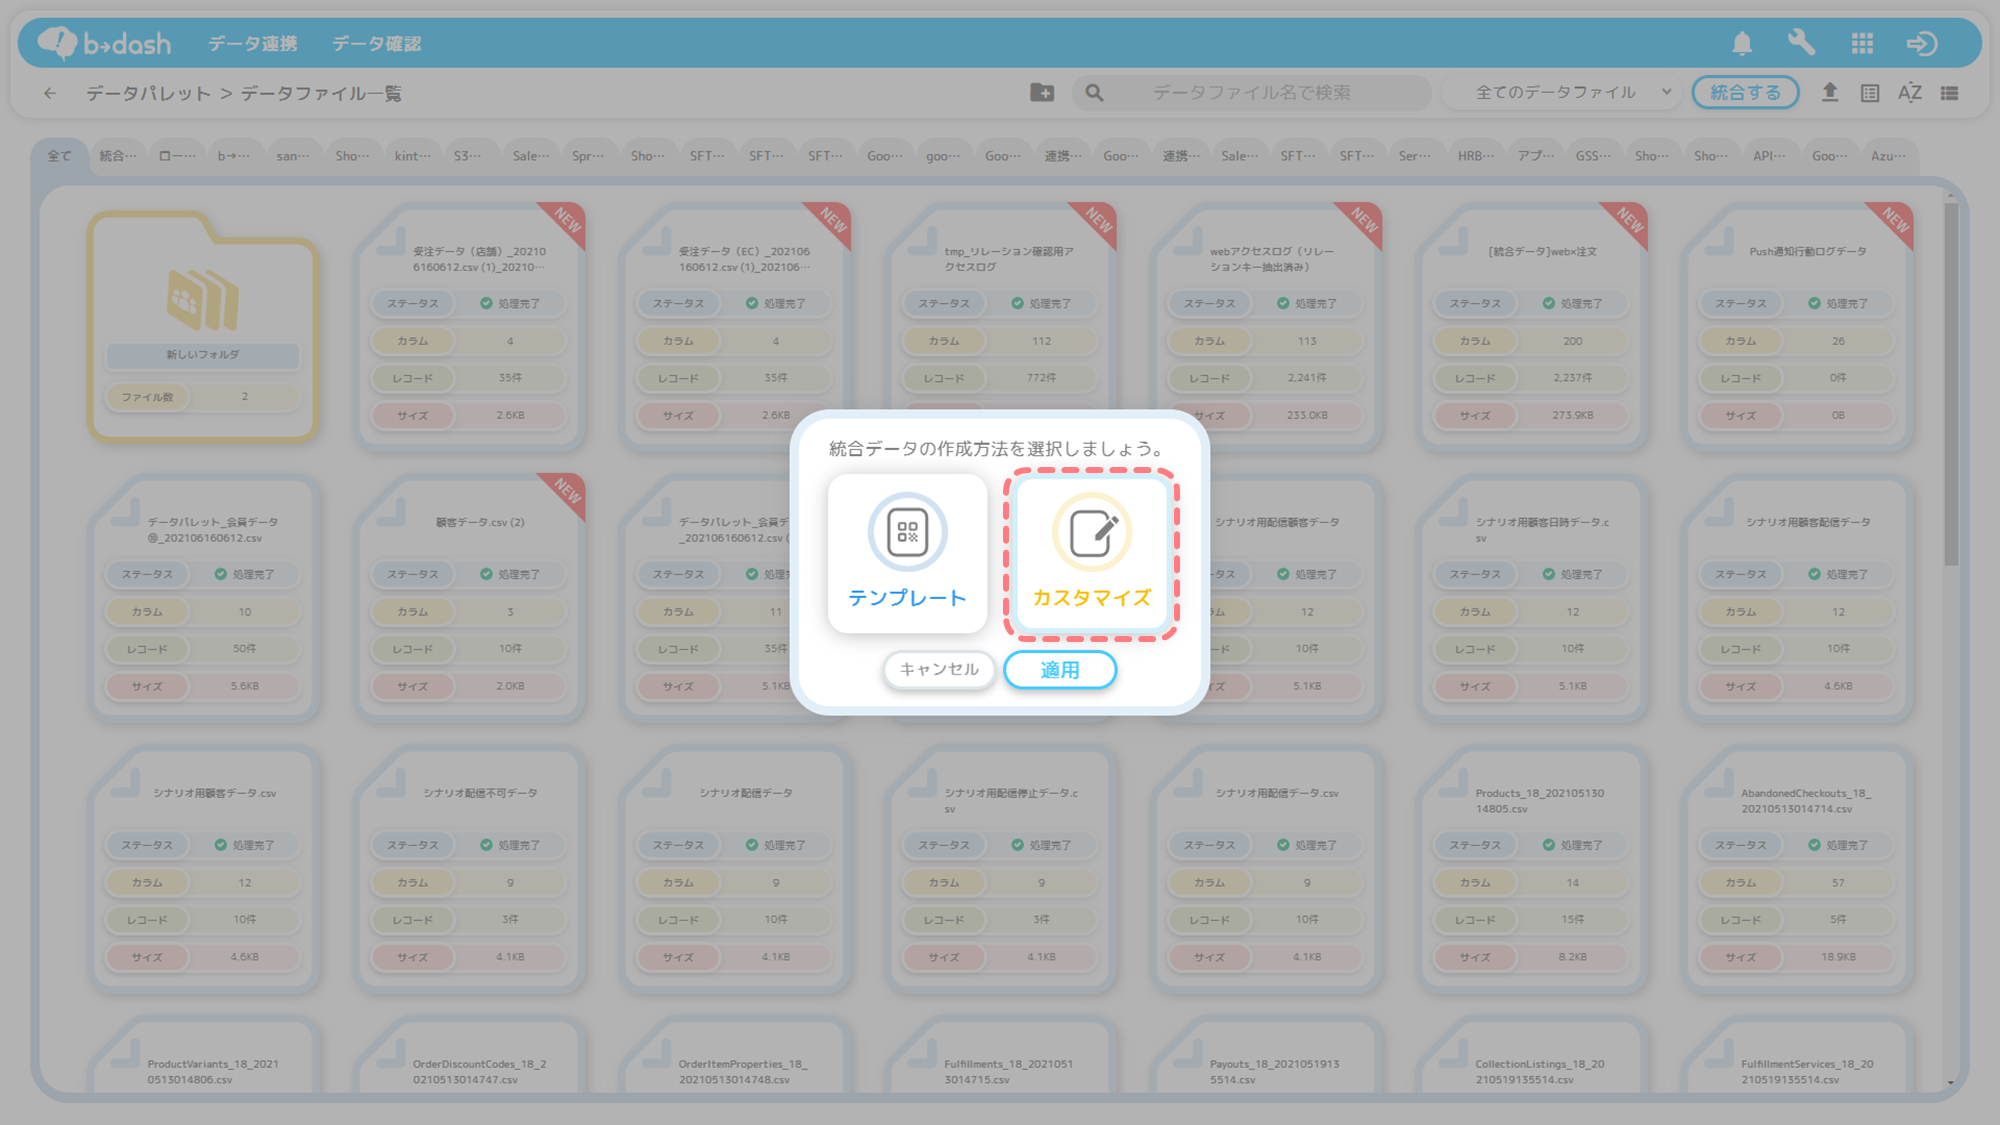Viewport: 2000px width, 1125px height.
Task: Select the カスタマイズ option card
Action: point(1092,553)
